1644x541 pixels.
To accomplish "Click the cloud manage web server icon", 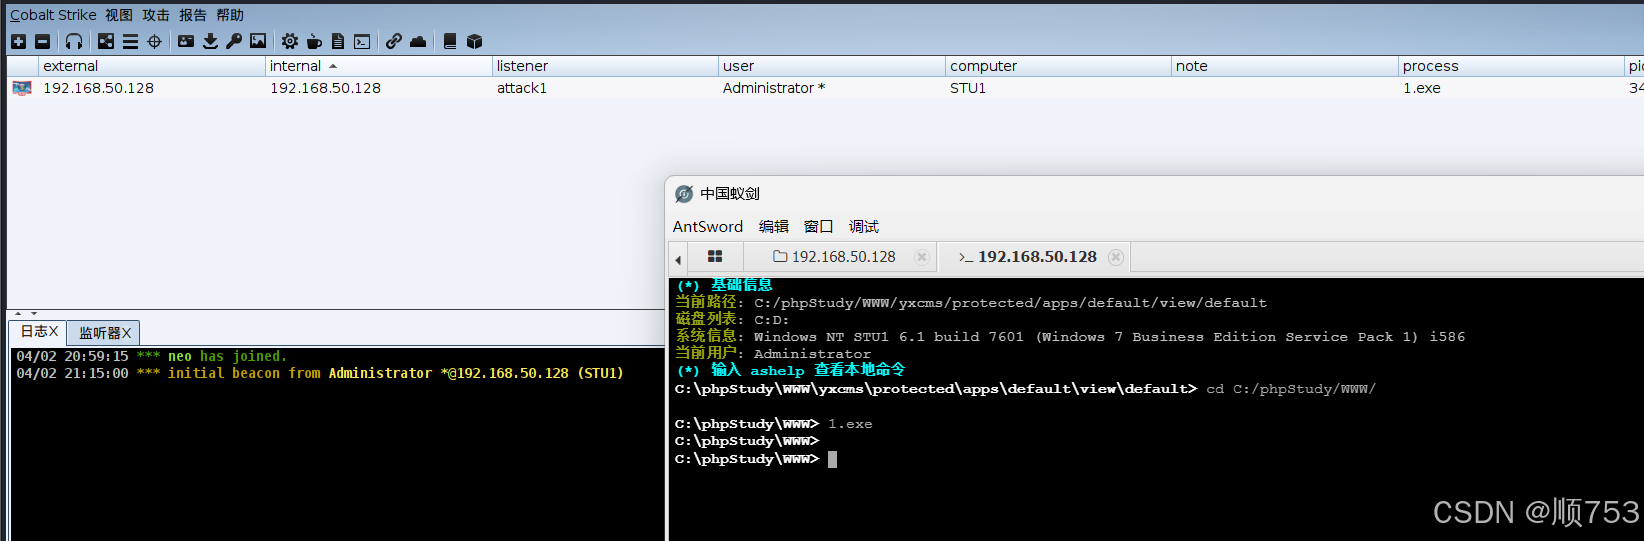I will tap(418, 41).
